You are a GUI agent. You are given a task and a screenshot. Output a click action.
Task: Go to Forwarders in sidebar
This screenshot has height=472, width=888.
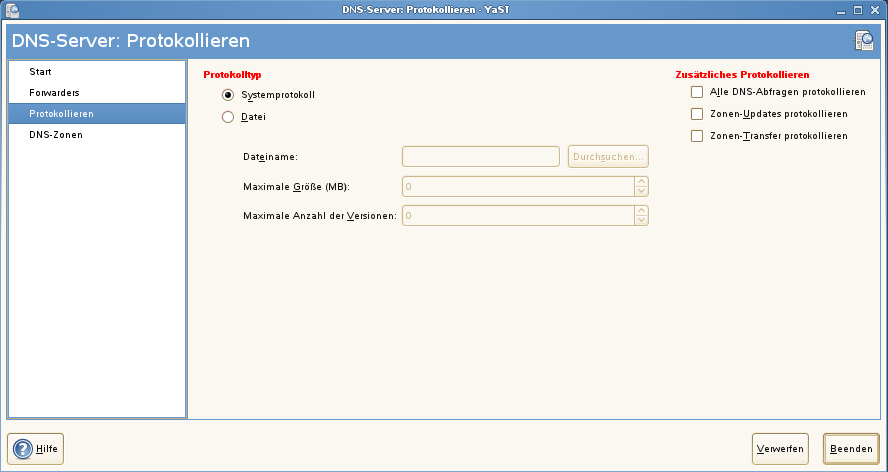[x=97, y=93]
